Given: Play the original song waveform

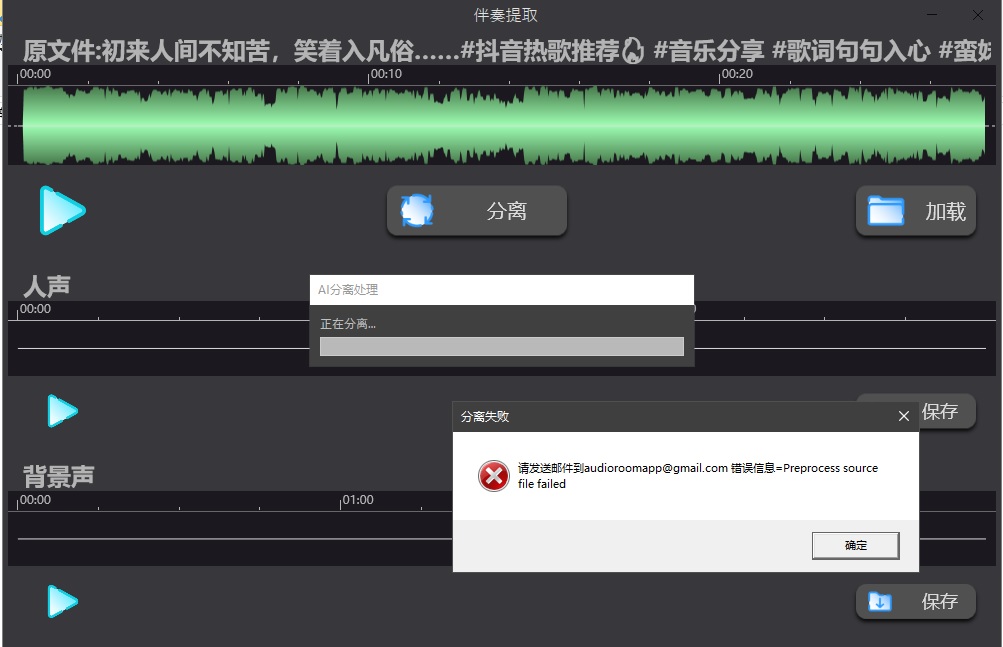Looking at the screenshot, I should click(x=62, y=211).
